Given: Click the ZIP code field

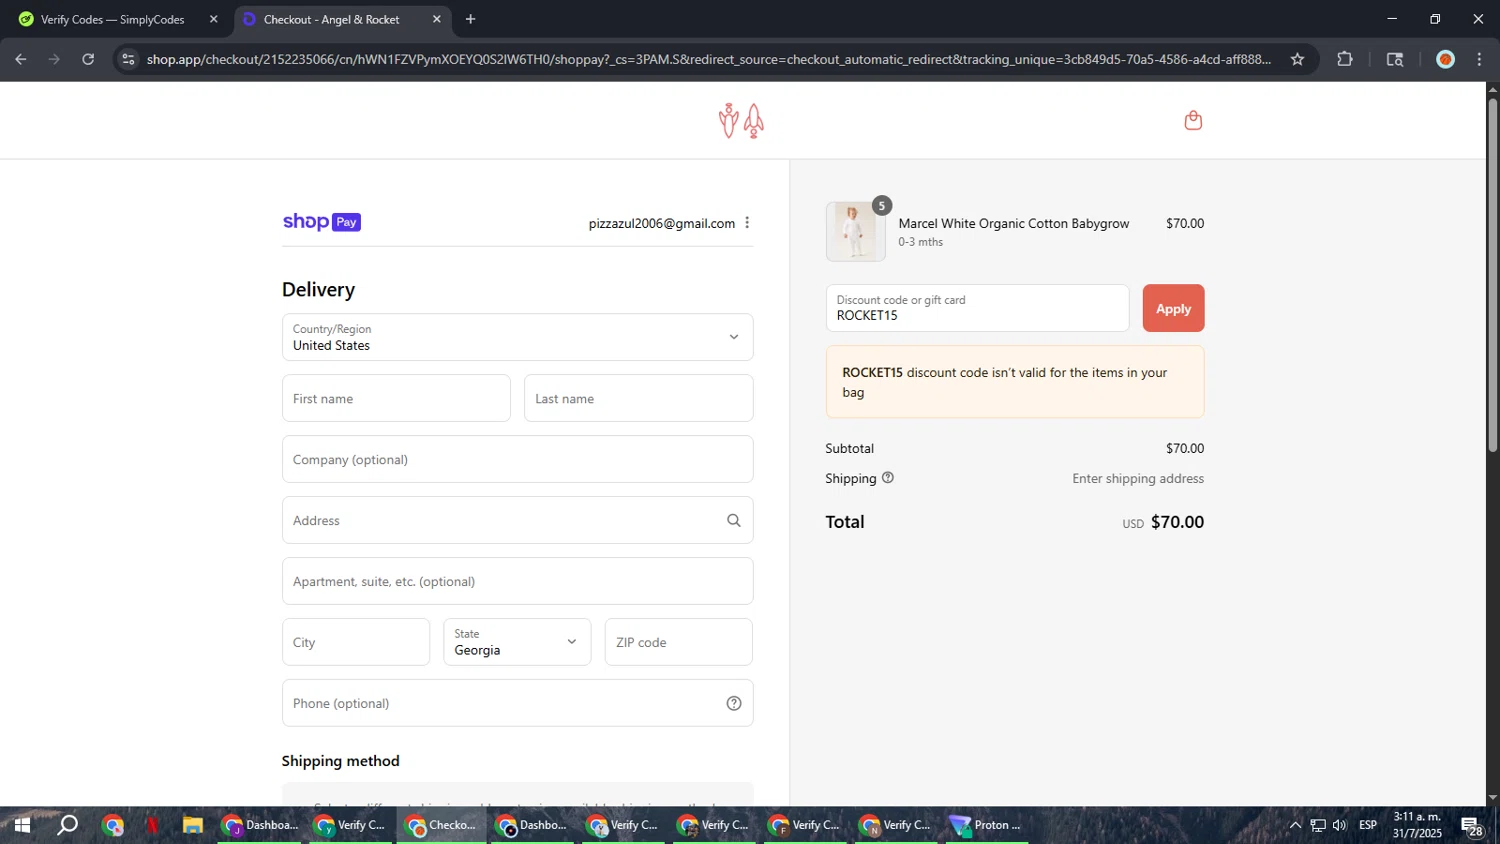Looking at the screenshot, I should coord(678,642).
